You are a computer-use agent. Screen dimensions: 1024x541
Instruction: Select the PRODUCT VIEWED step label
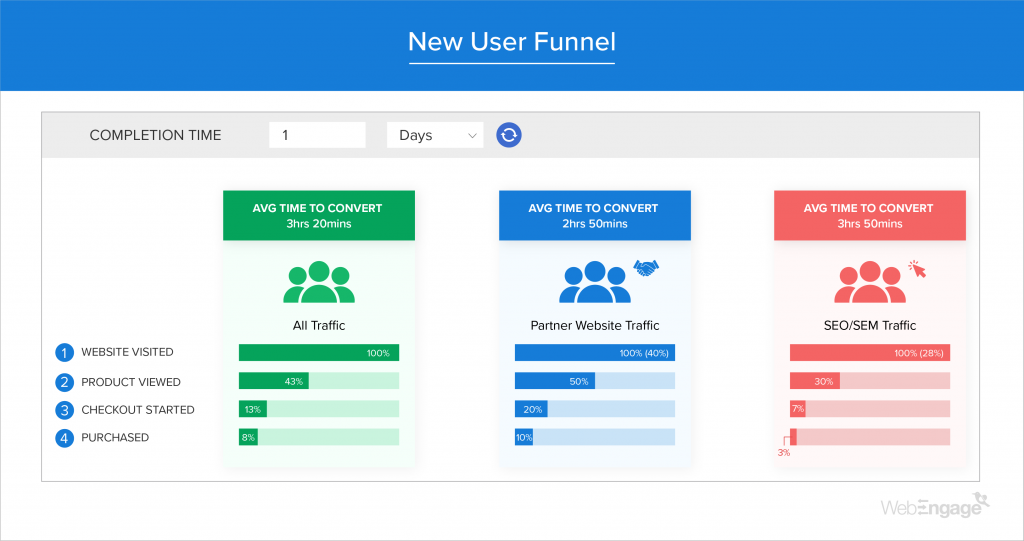pos(131,382)
